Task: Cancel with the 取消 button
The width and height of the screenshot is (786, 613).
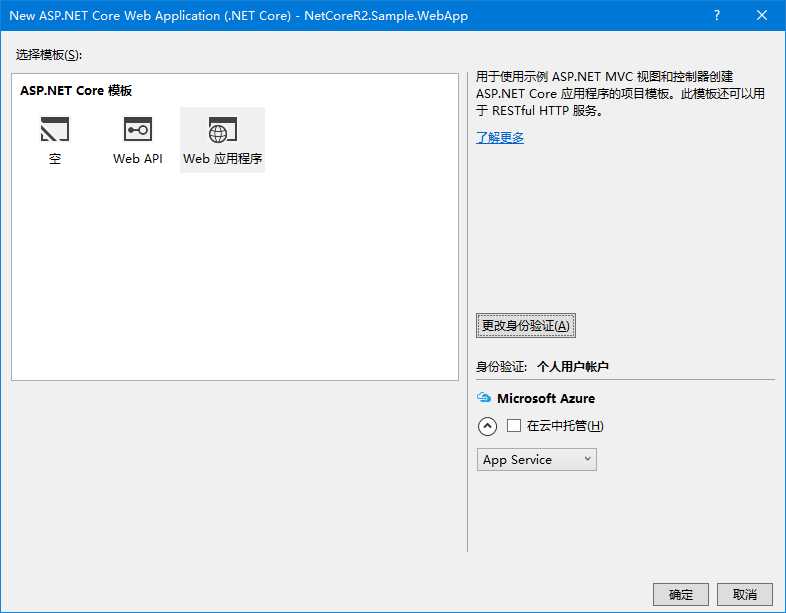Action: [x=744, y=594]
